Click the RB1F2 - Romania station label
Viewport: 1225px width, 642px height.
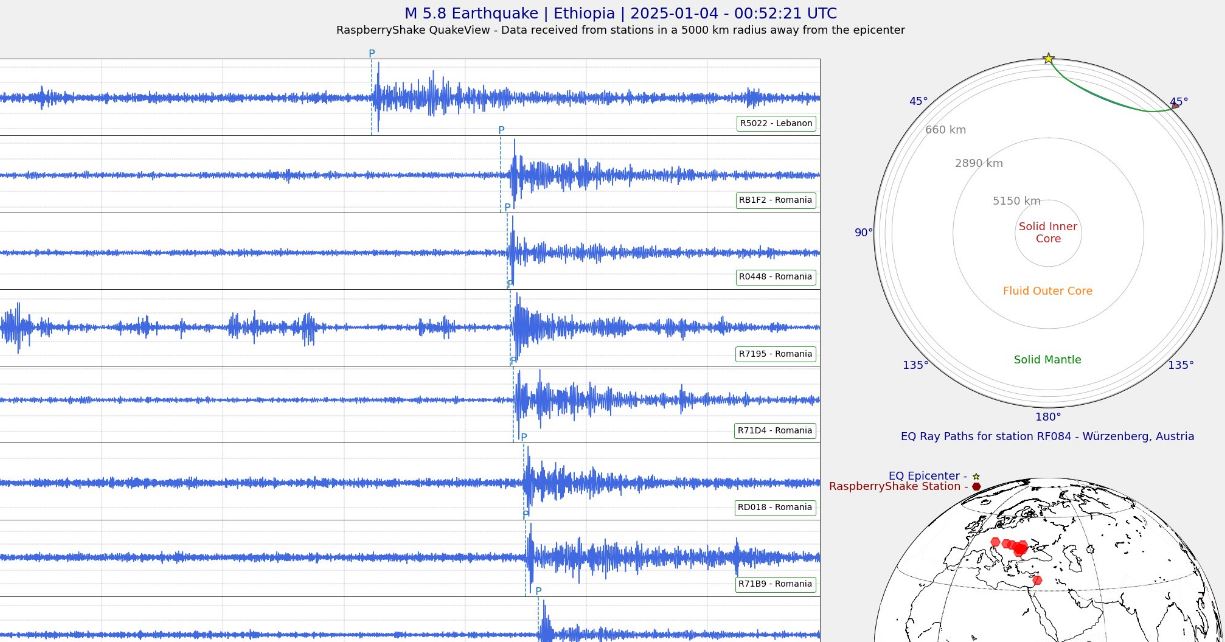pyautogui.click(x=775, y=200)
